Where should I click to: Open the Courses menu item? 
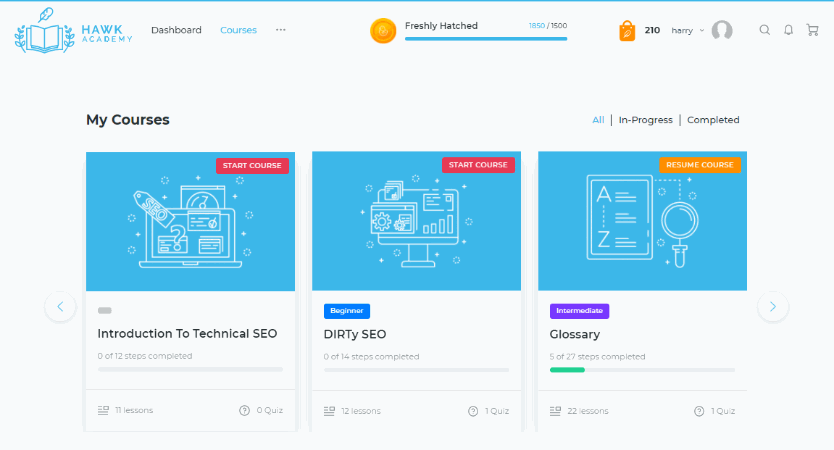click(x=238, y=30)
